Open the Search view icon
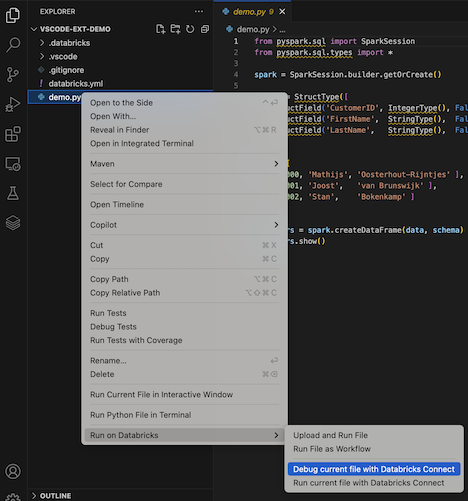 (x=13, y=44)
